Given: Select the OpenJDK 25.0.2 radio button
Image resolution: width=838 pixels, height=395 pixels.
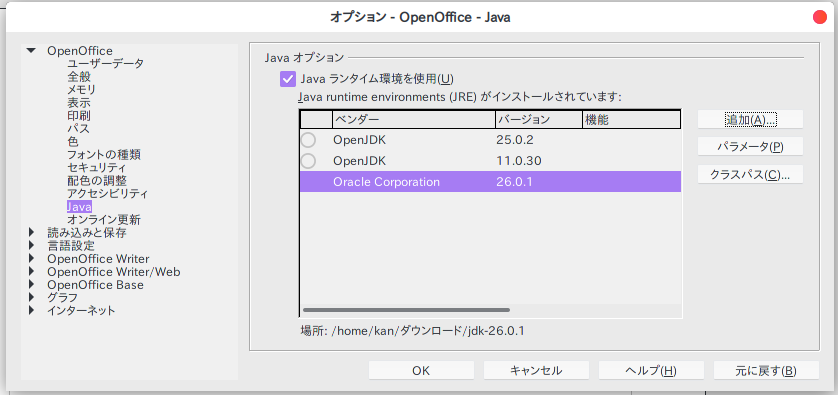Looking at the screenshot, I should (308, 140).
